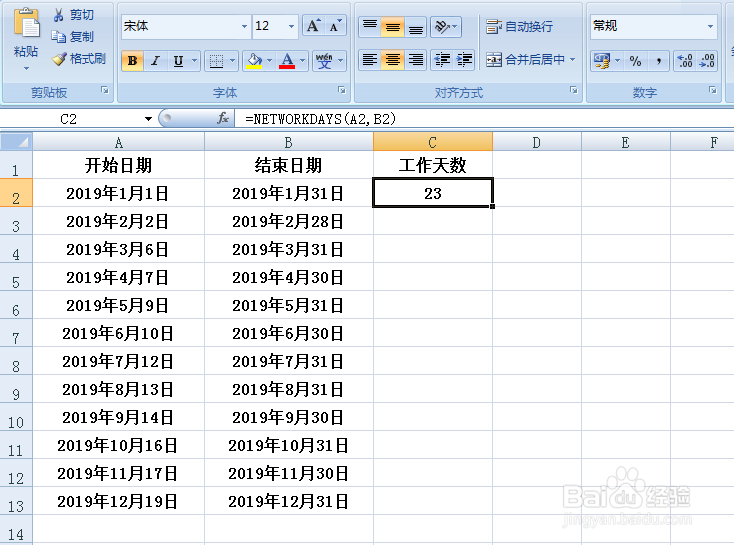
Task: Open the font name 宋体 dropdown
Action: (244, 26)
